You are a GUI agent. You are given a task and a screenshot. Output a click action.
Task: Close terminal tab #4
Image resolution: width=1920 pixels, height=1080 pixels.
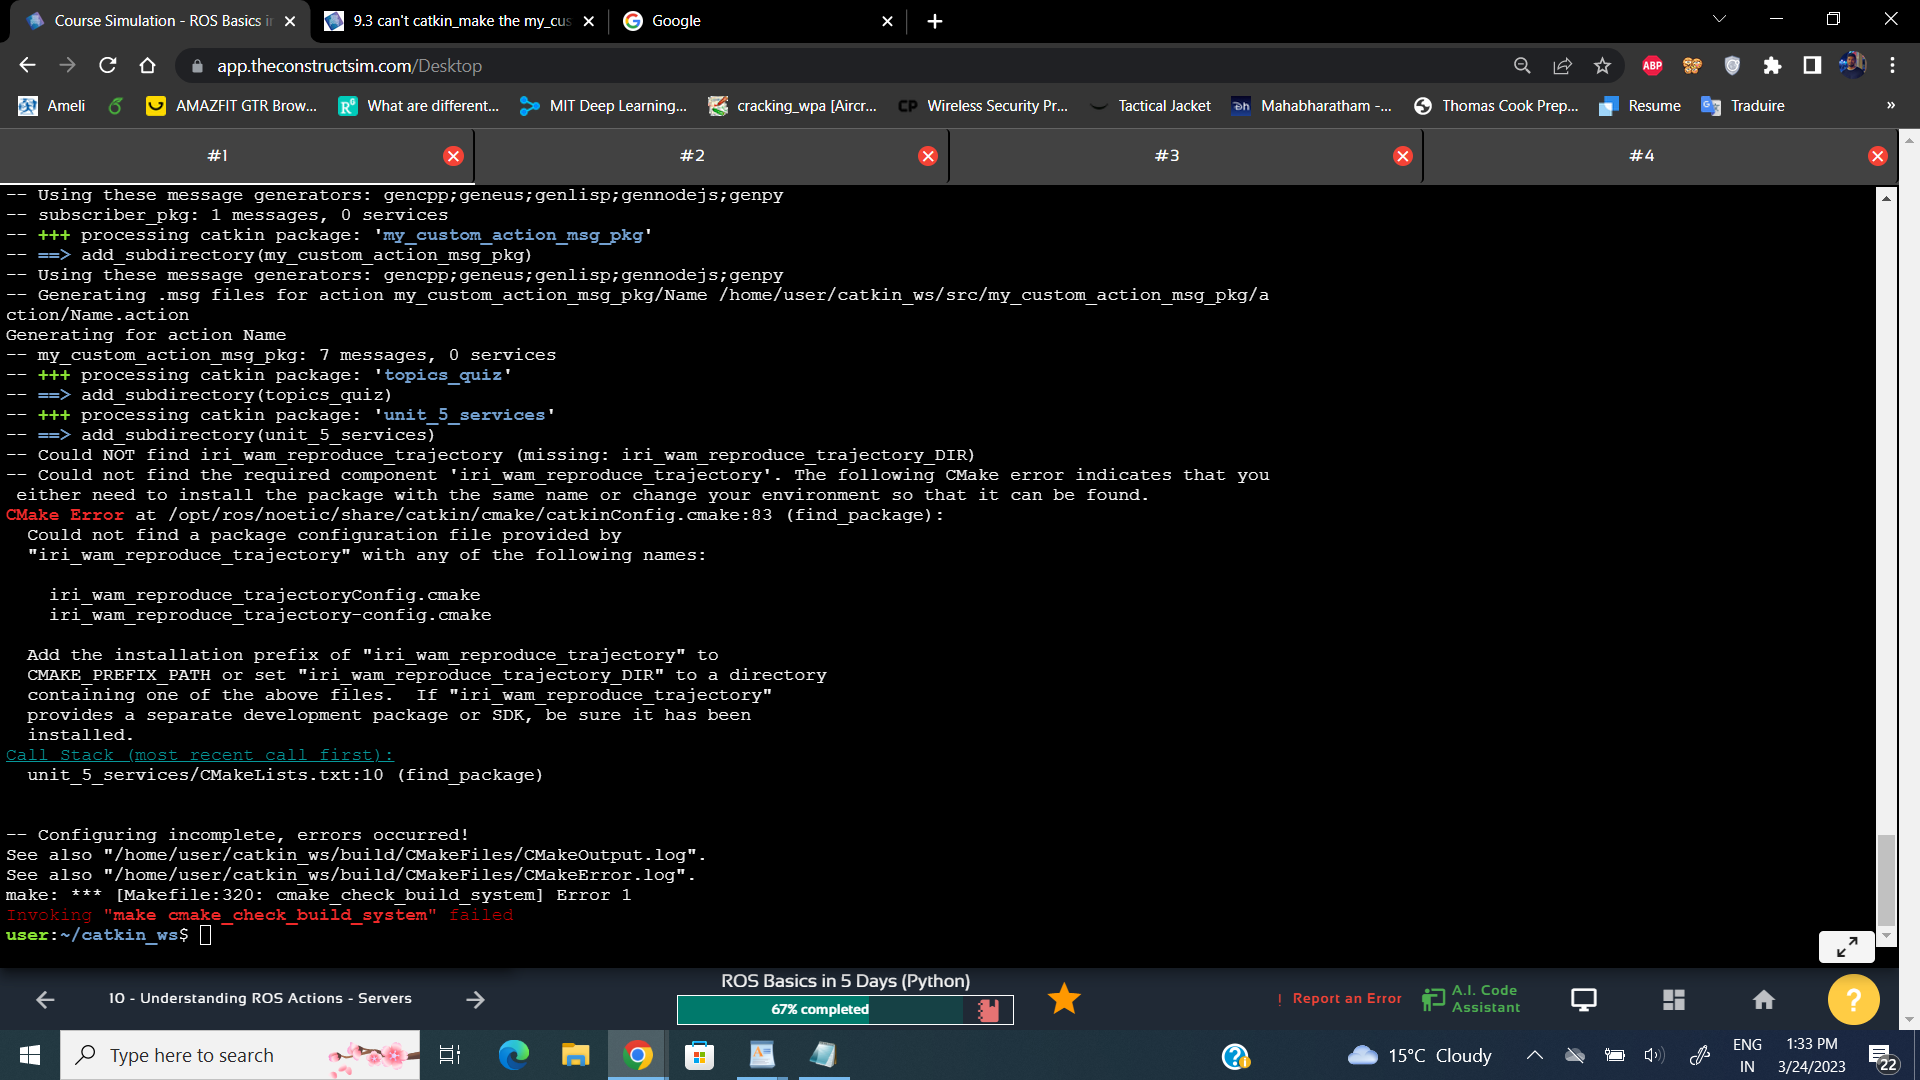(1877, 156)
